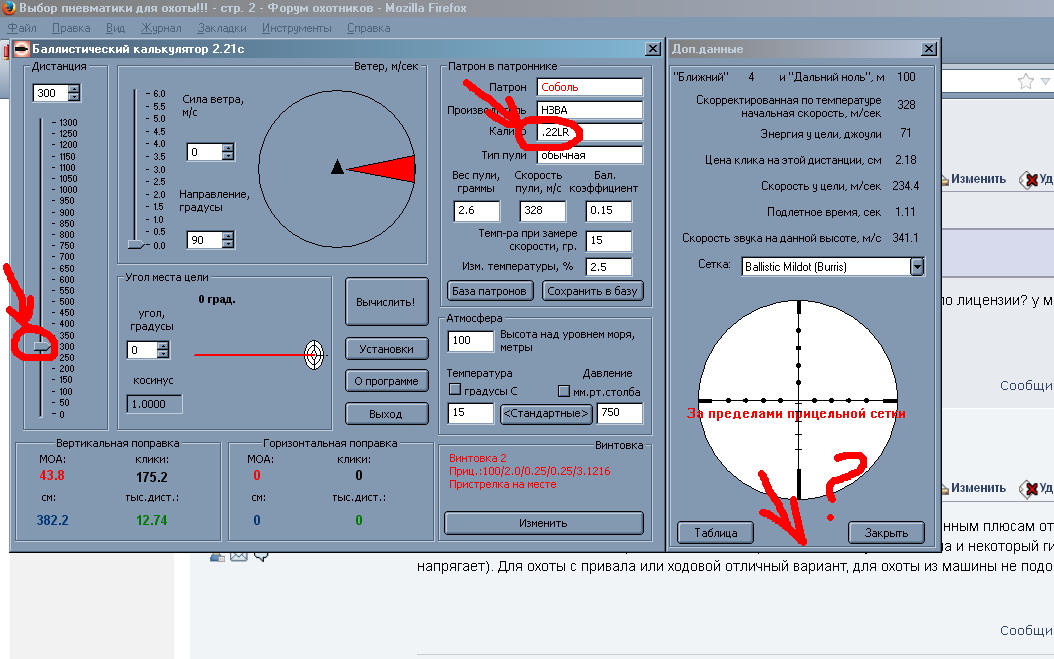Close the ballistic calculator window with X
The image size is (1054, 659).
(652, 48)
